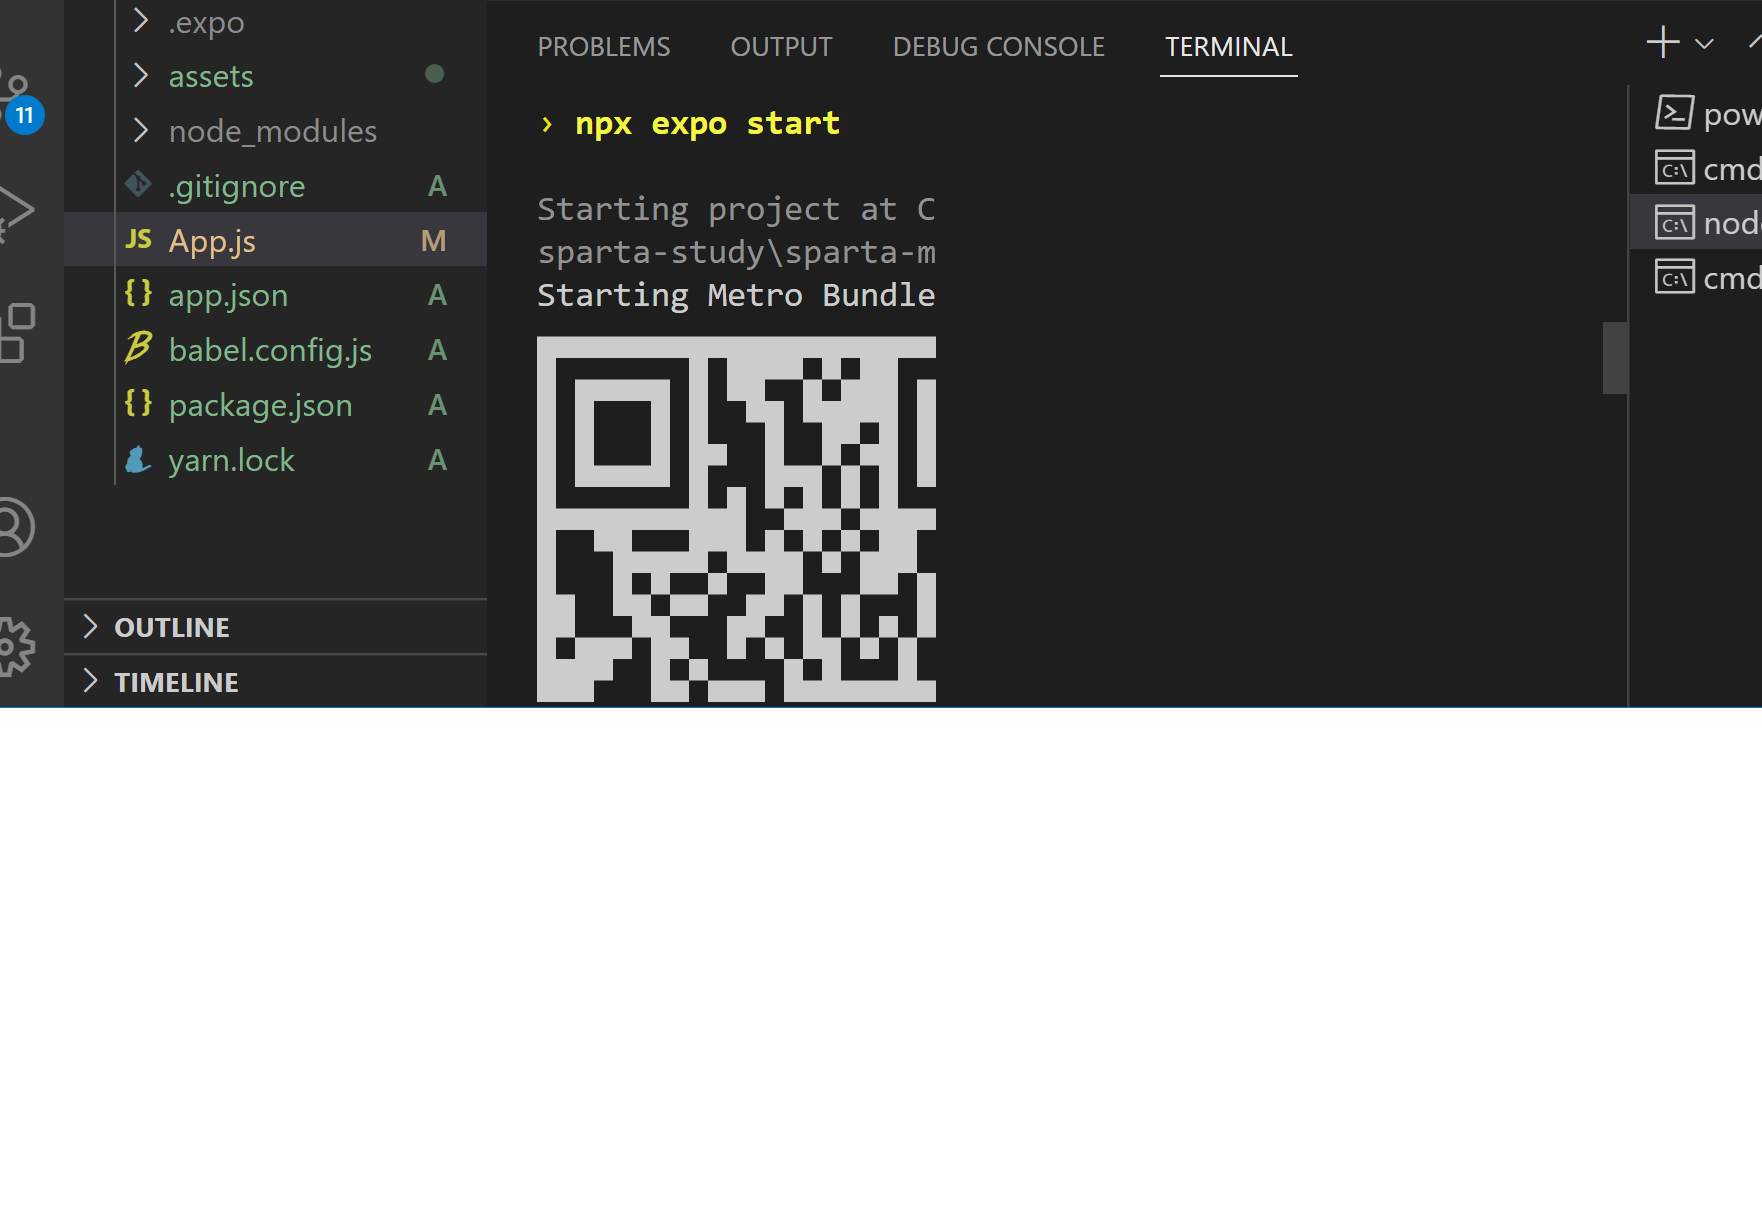Click the .gitignore file icon
Viewport: 1762px width, 1205px height.
(138, 185)
